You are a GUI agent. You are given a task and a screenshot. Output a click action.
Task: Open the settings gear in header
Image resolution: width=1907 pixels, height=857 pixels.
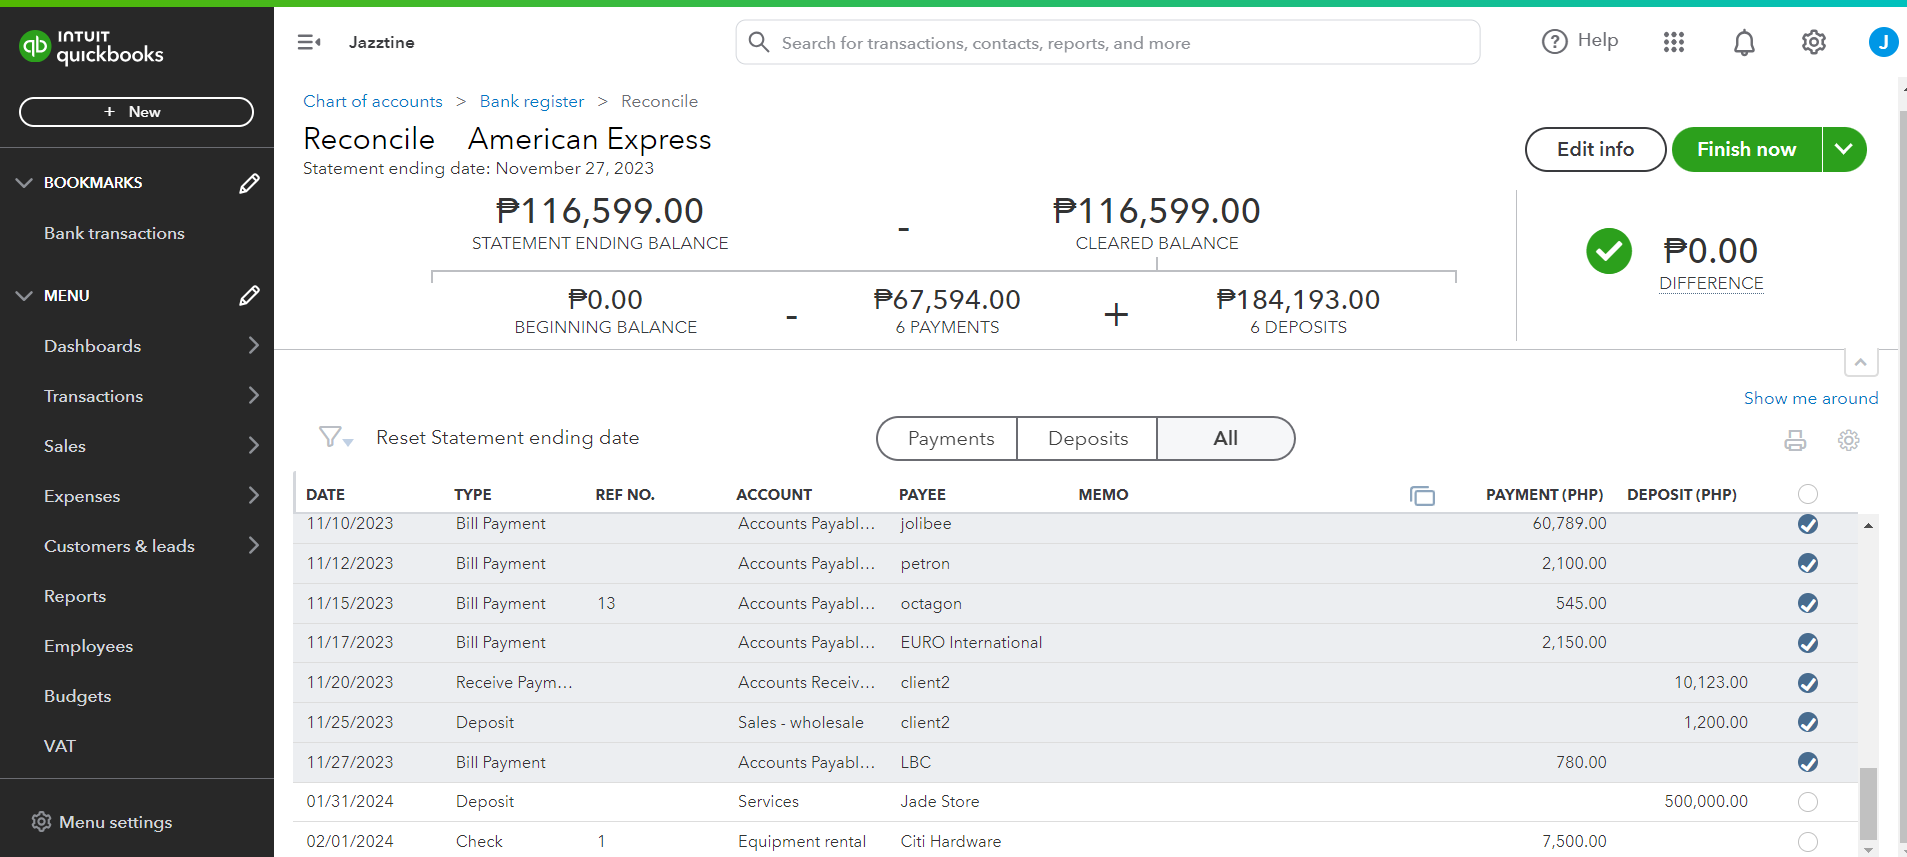point(1813,42)
